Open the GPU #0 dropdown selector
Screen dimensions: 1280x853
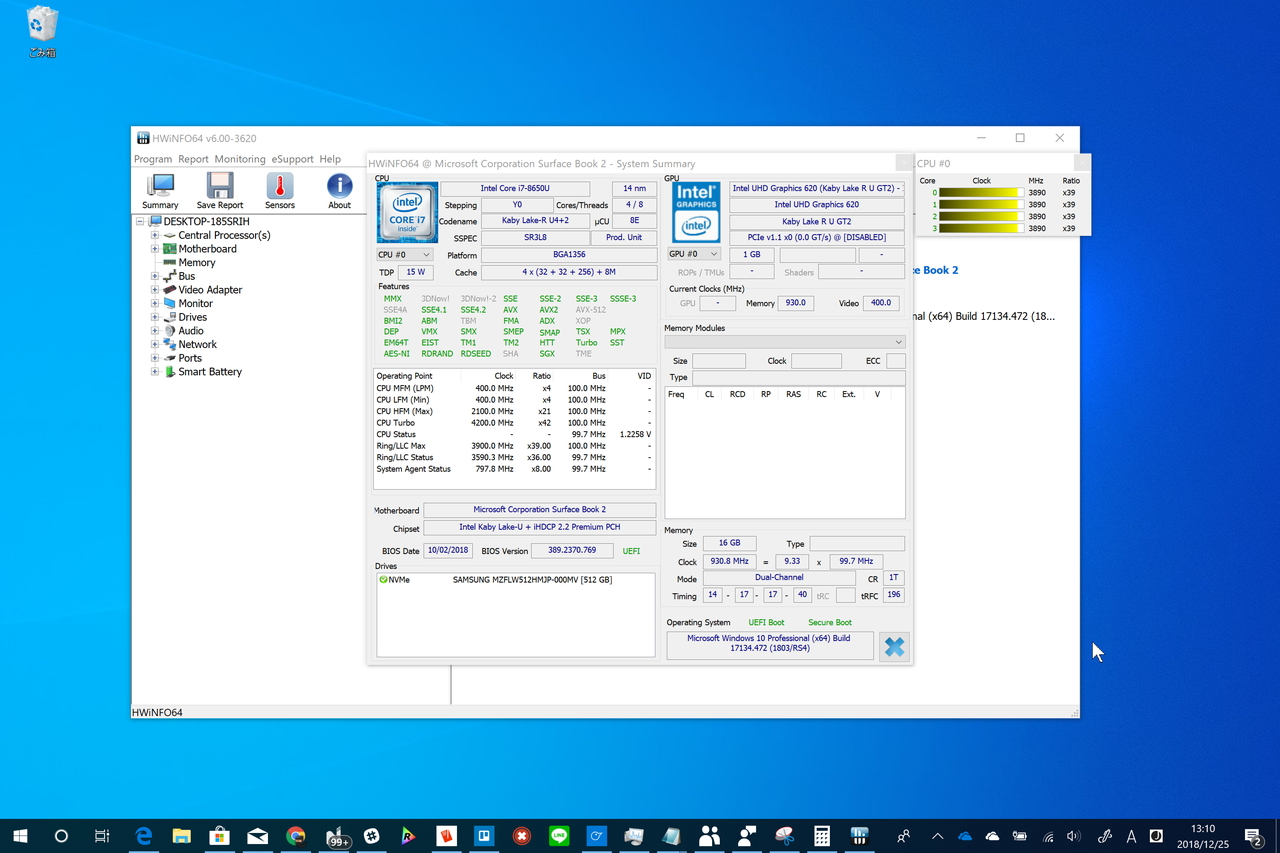tap(692, 254)
